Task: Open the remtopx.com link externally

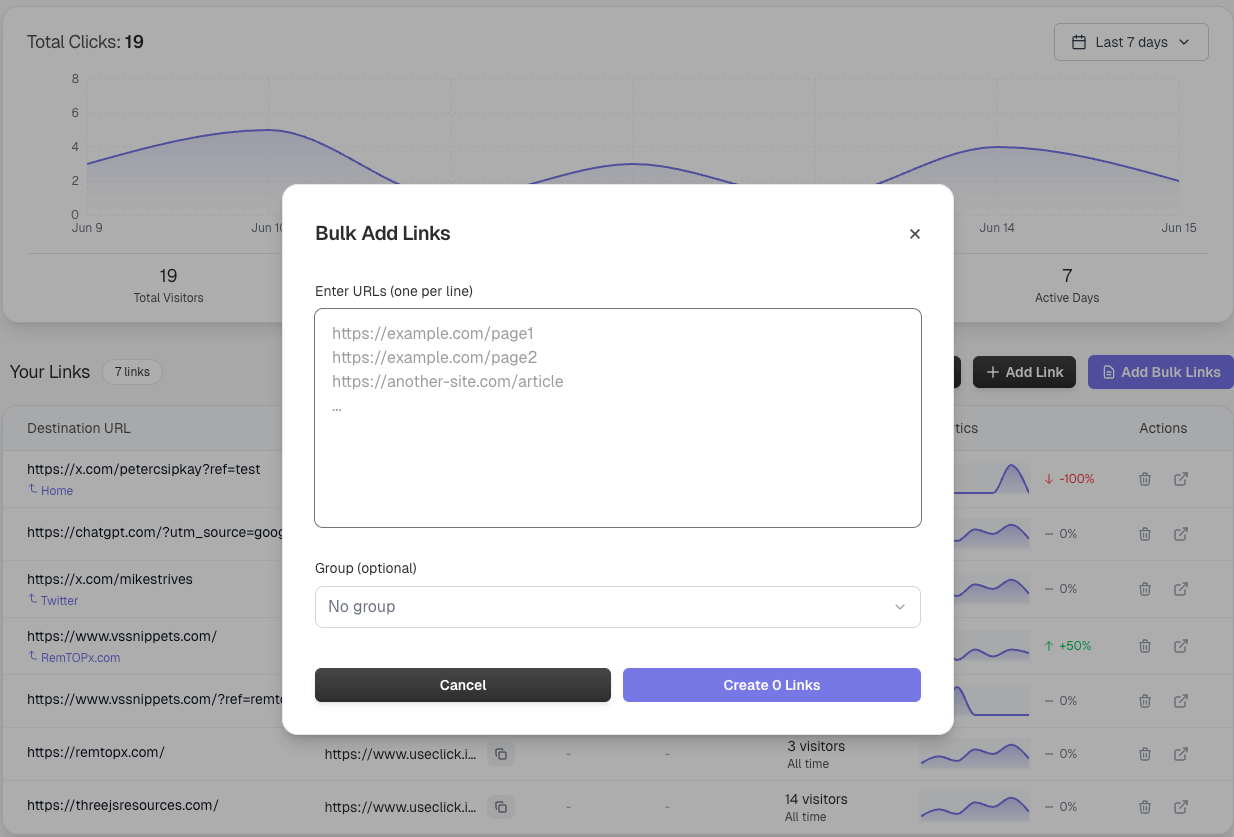Action: pos(1180,754)
